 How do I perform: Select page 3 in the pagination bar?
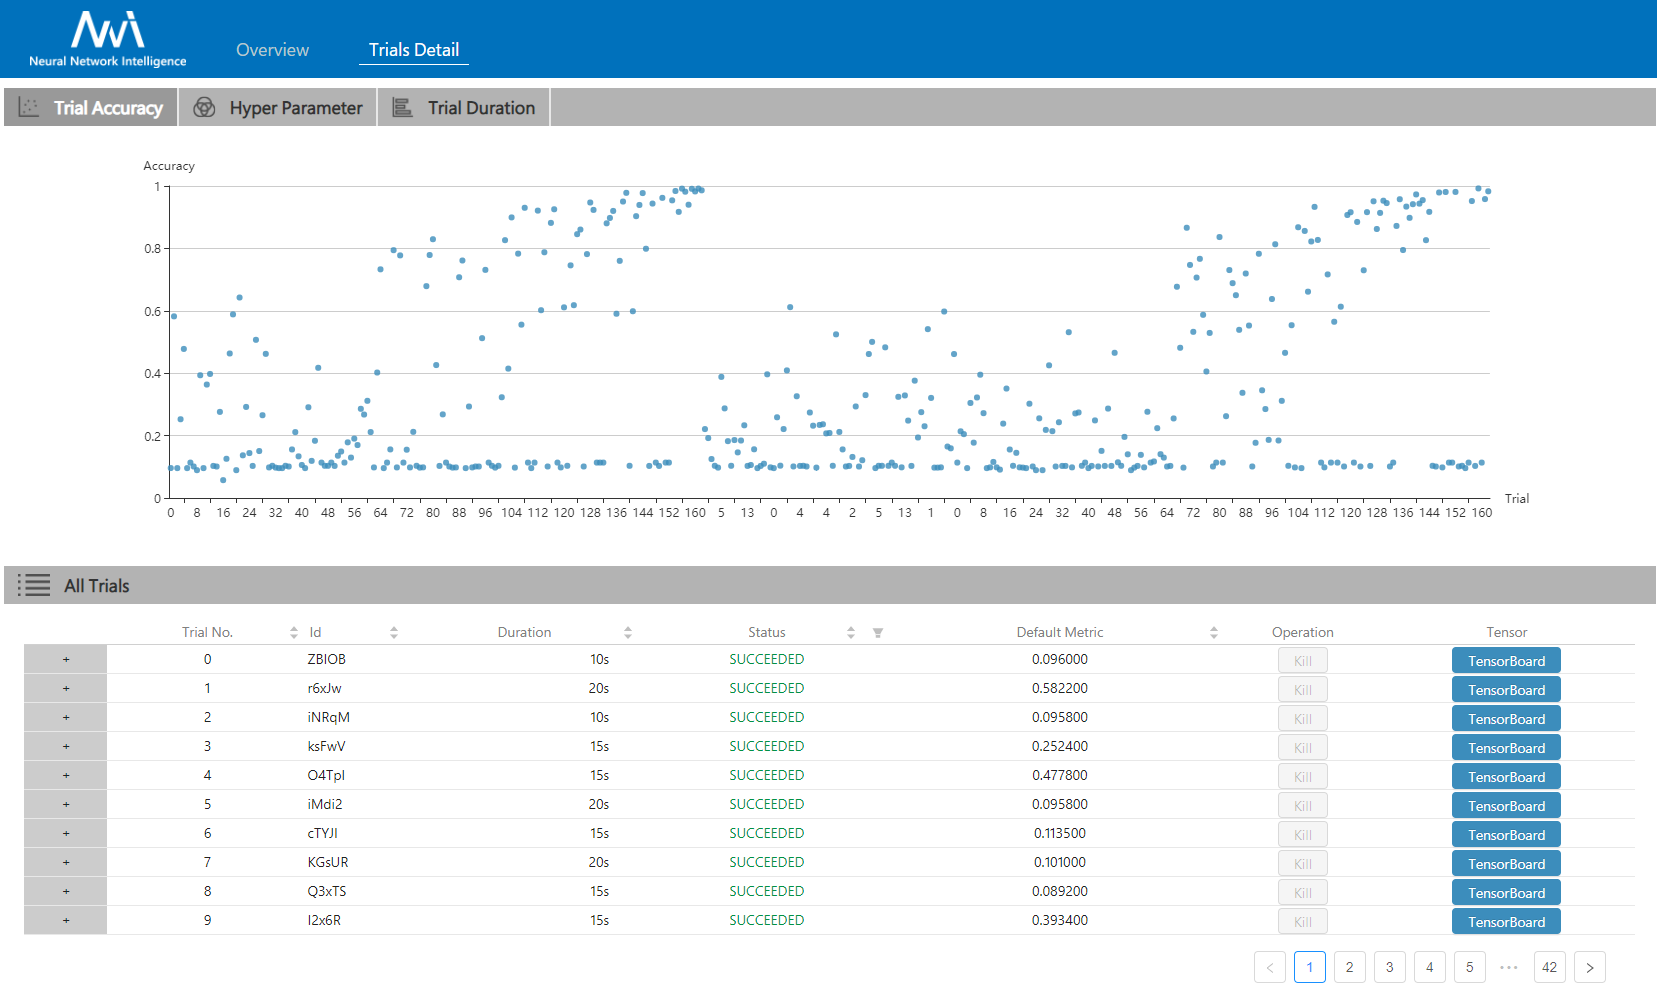point(1389,967)
